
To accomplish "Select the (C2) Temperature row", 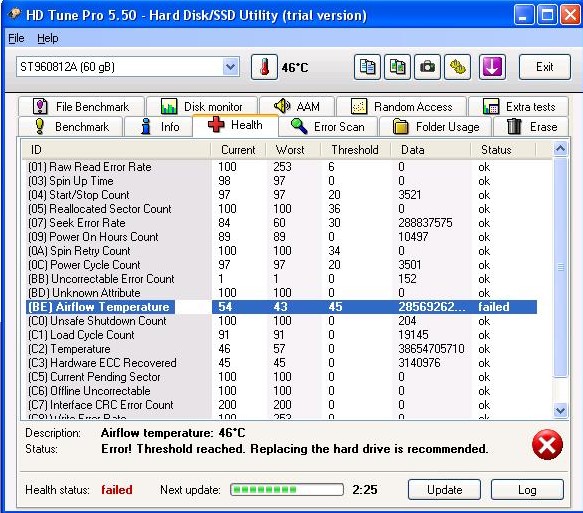I will (281, 349).
